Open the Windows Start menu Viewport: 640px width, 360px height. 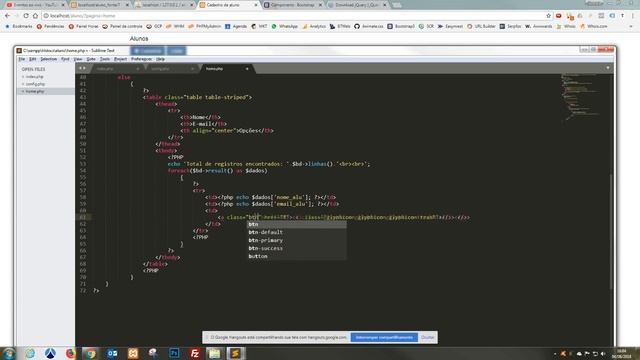pyautogui.click(x=8, y=353)
